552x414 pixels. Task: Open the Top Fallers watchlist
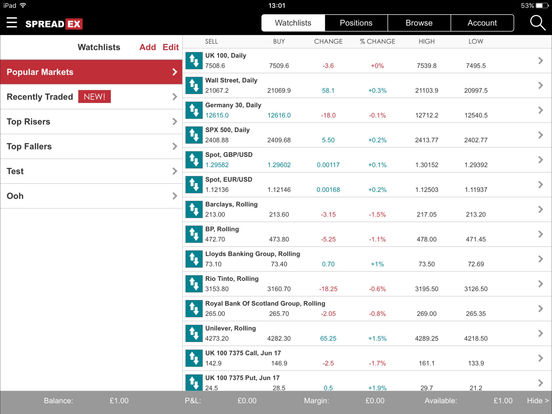(x=91, y=146)
